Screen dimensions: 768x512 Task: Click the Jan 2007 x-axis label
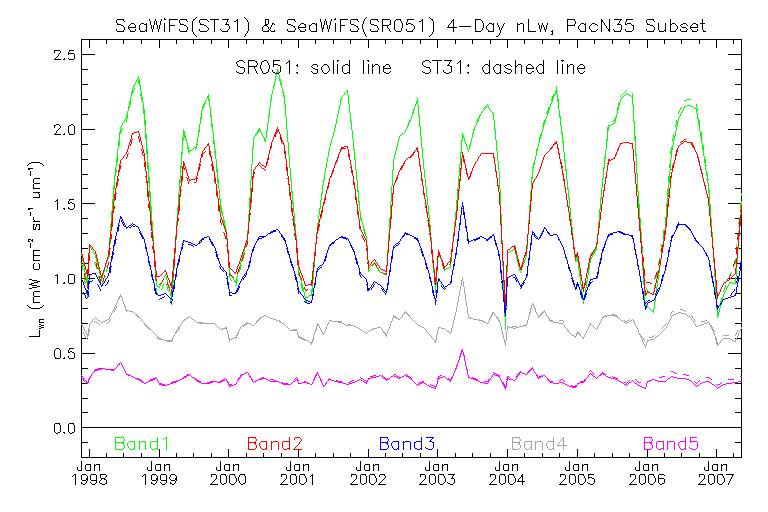(x=716, y=473)
